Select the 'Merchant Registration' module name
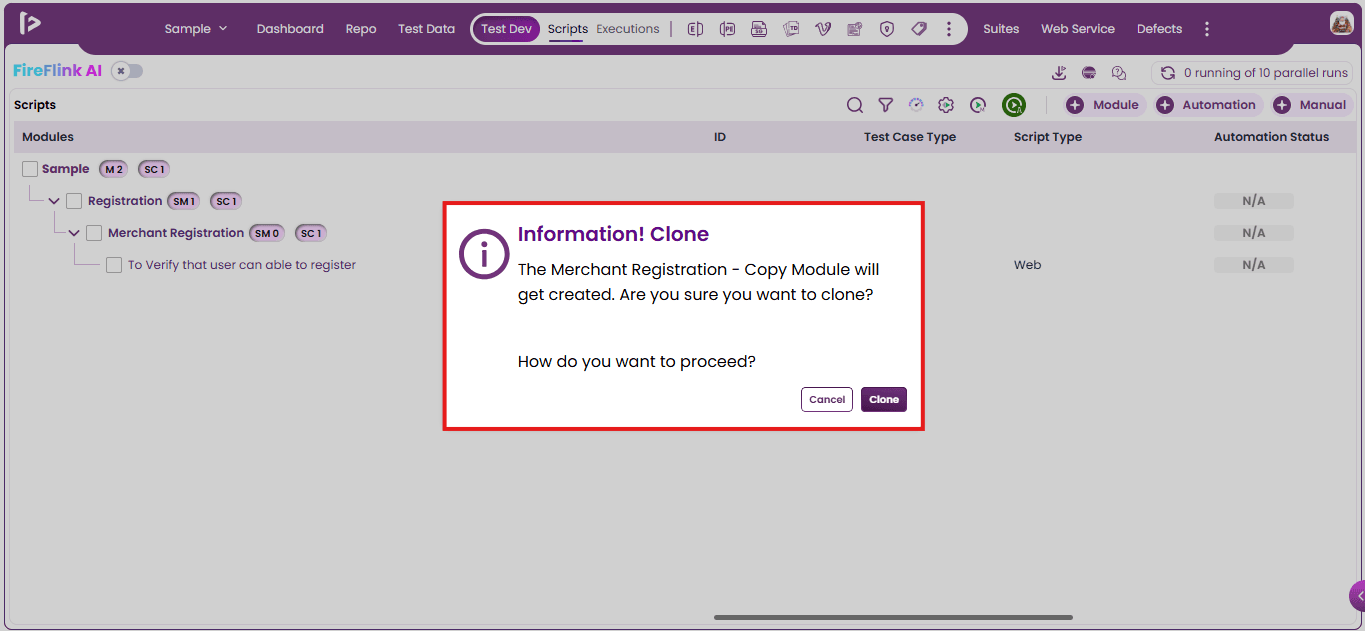Viewport: 1365px width, 631px height. click(x=176, y=233)
